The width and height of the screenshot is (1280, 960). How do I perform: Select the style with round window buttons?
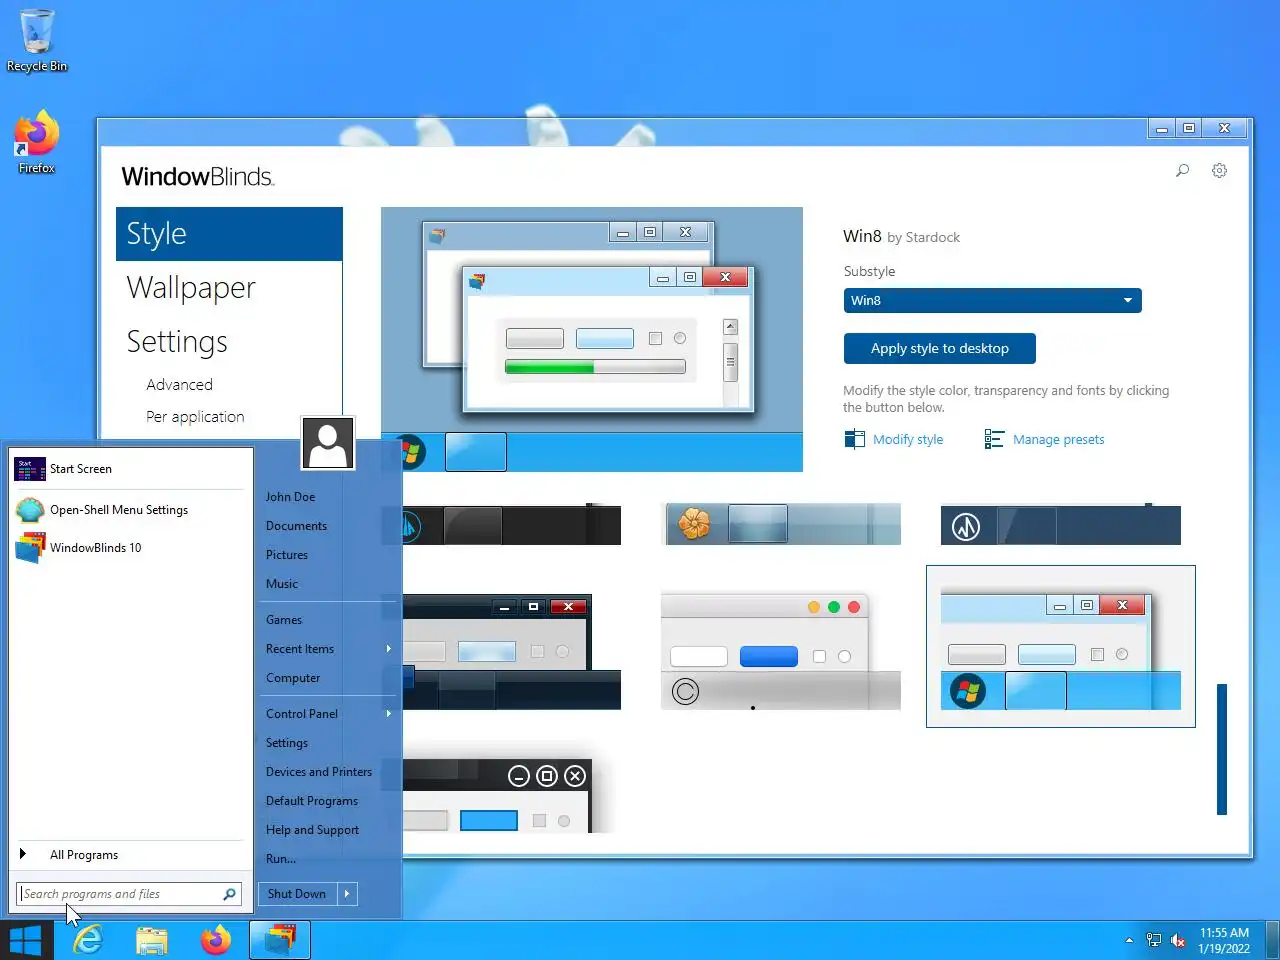(496, 795)
